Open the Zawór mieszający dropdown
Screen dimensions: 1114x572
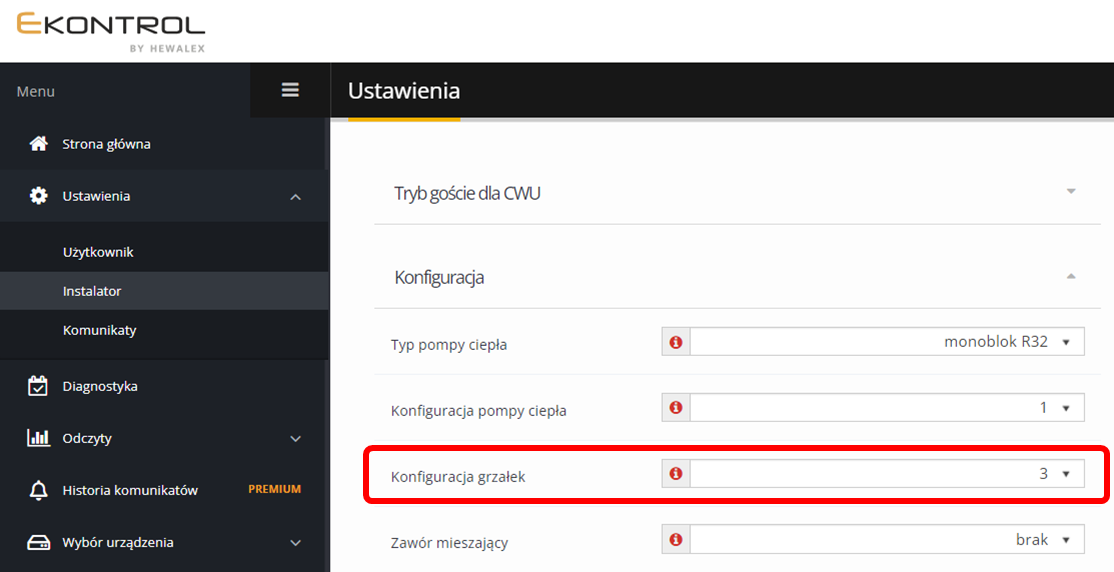pyautogui.click(x=886, y=540)
